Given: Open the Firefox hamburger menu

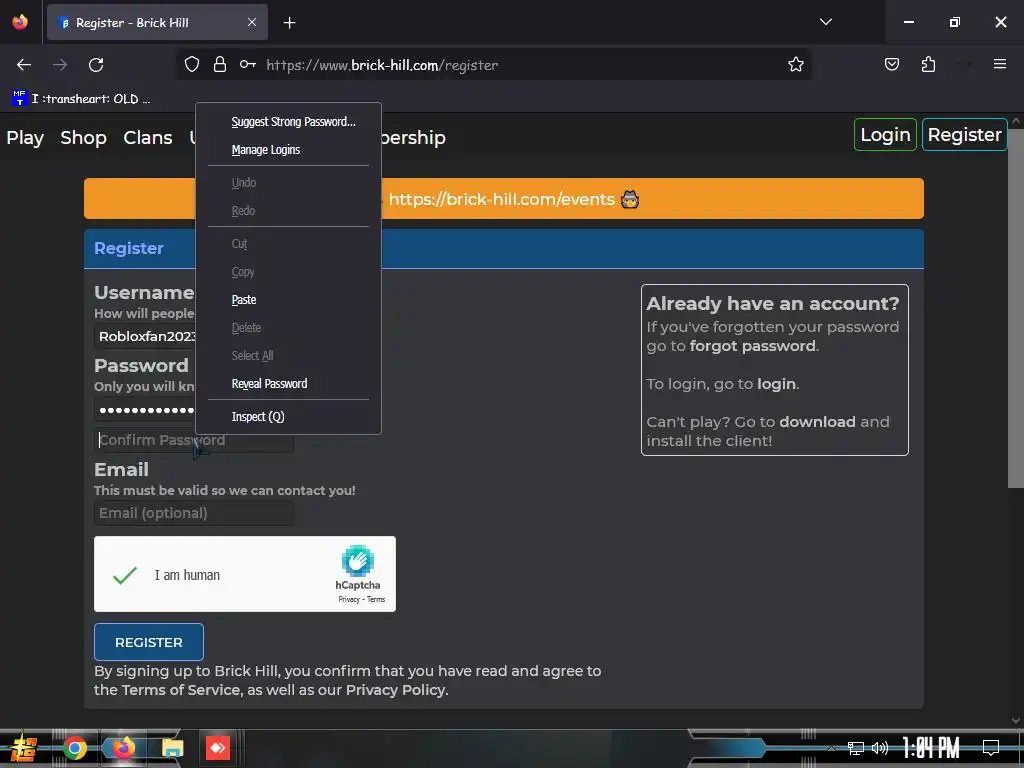Looking at the screenshot, I should 999,64.
